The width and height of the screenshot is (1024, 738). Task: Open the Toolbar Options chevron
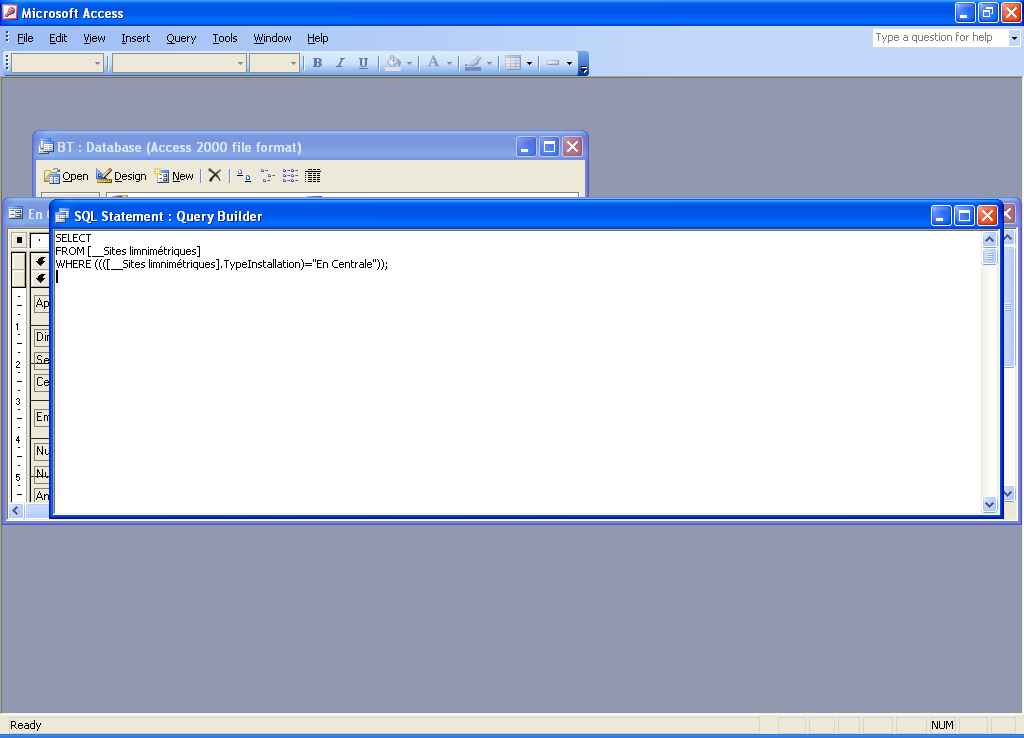point(583,64)
